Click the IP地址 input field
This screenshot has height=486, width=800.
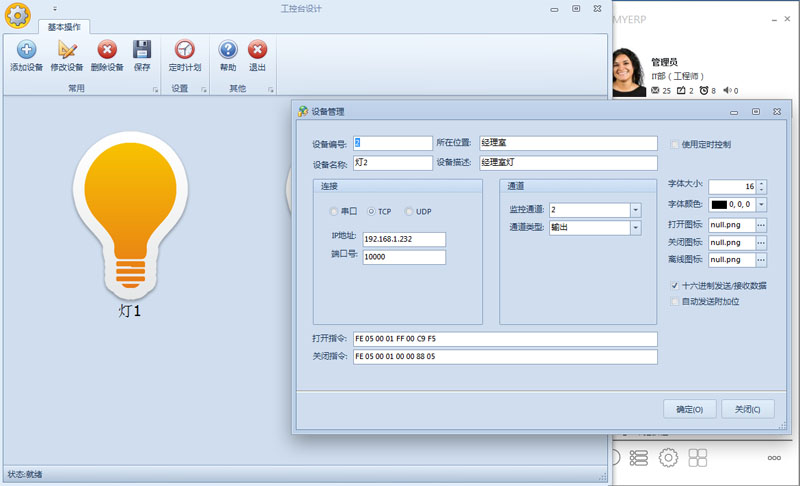click(404, 239)
